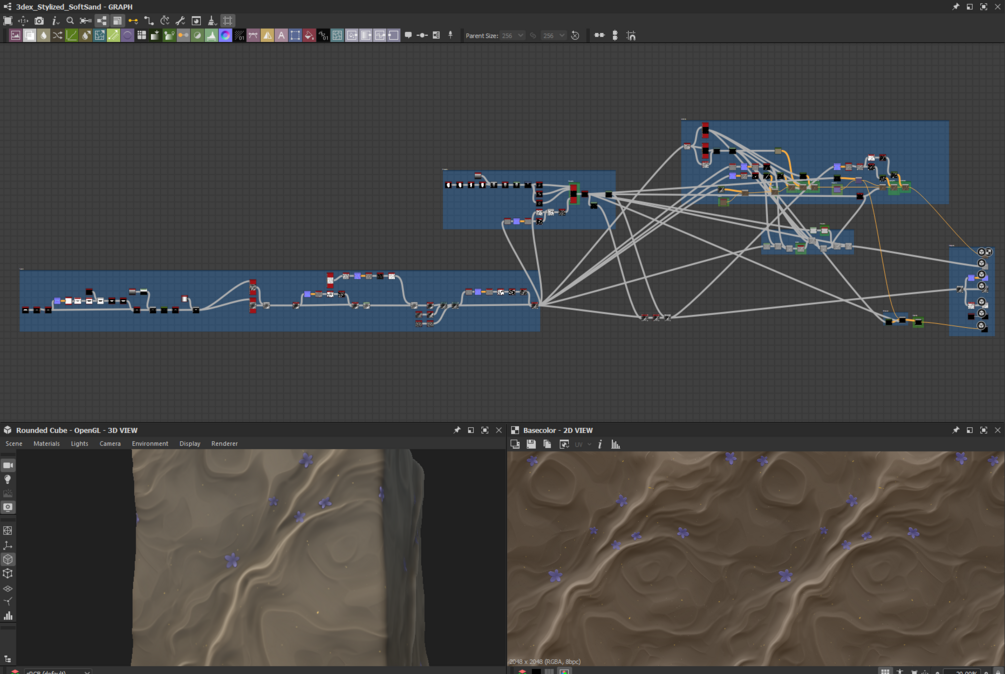This screenshot has height=674, width=1005.
Task: Click the broom clean graph icon
Action: 212,21
